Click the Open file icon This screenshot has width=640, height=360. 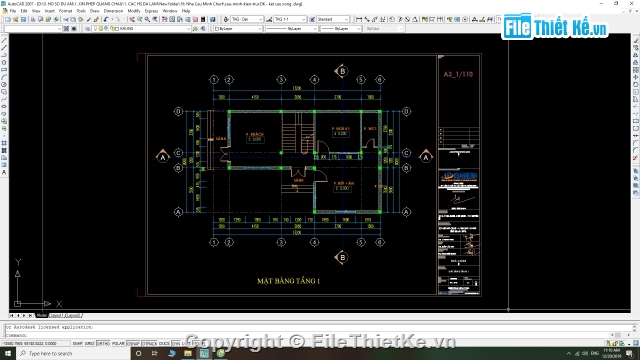(16, 19)
